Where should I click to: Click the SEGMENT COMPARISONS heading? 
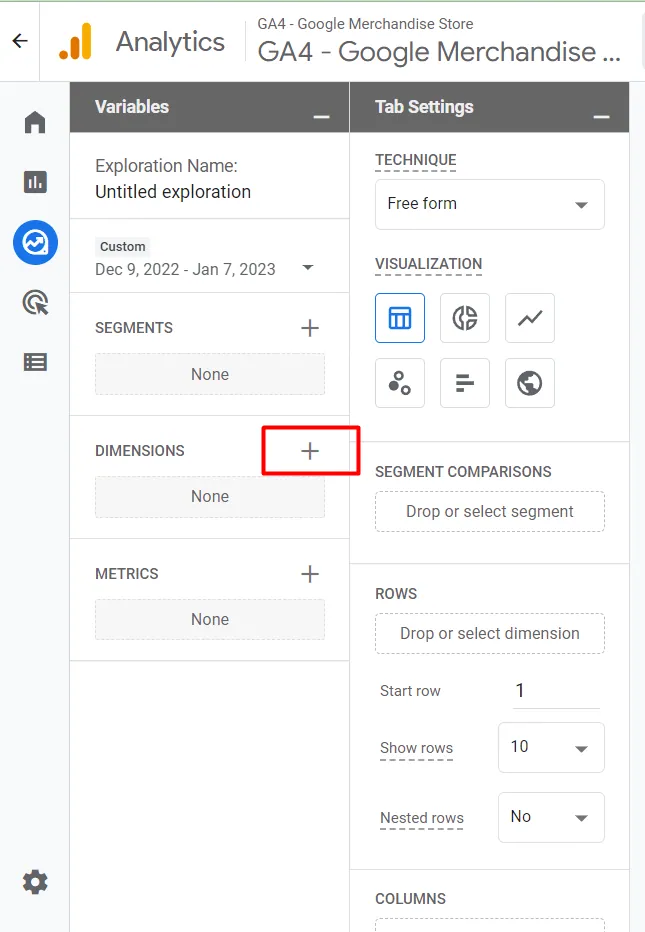pyautogui.click(x=463, y=472)
